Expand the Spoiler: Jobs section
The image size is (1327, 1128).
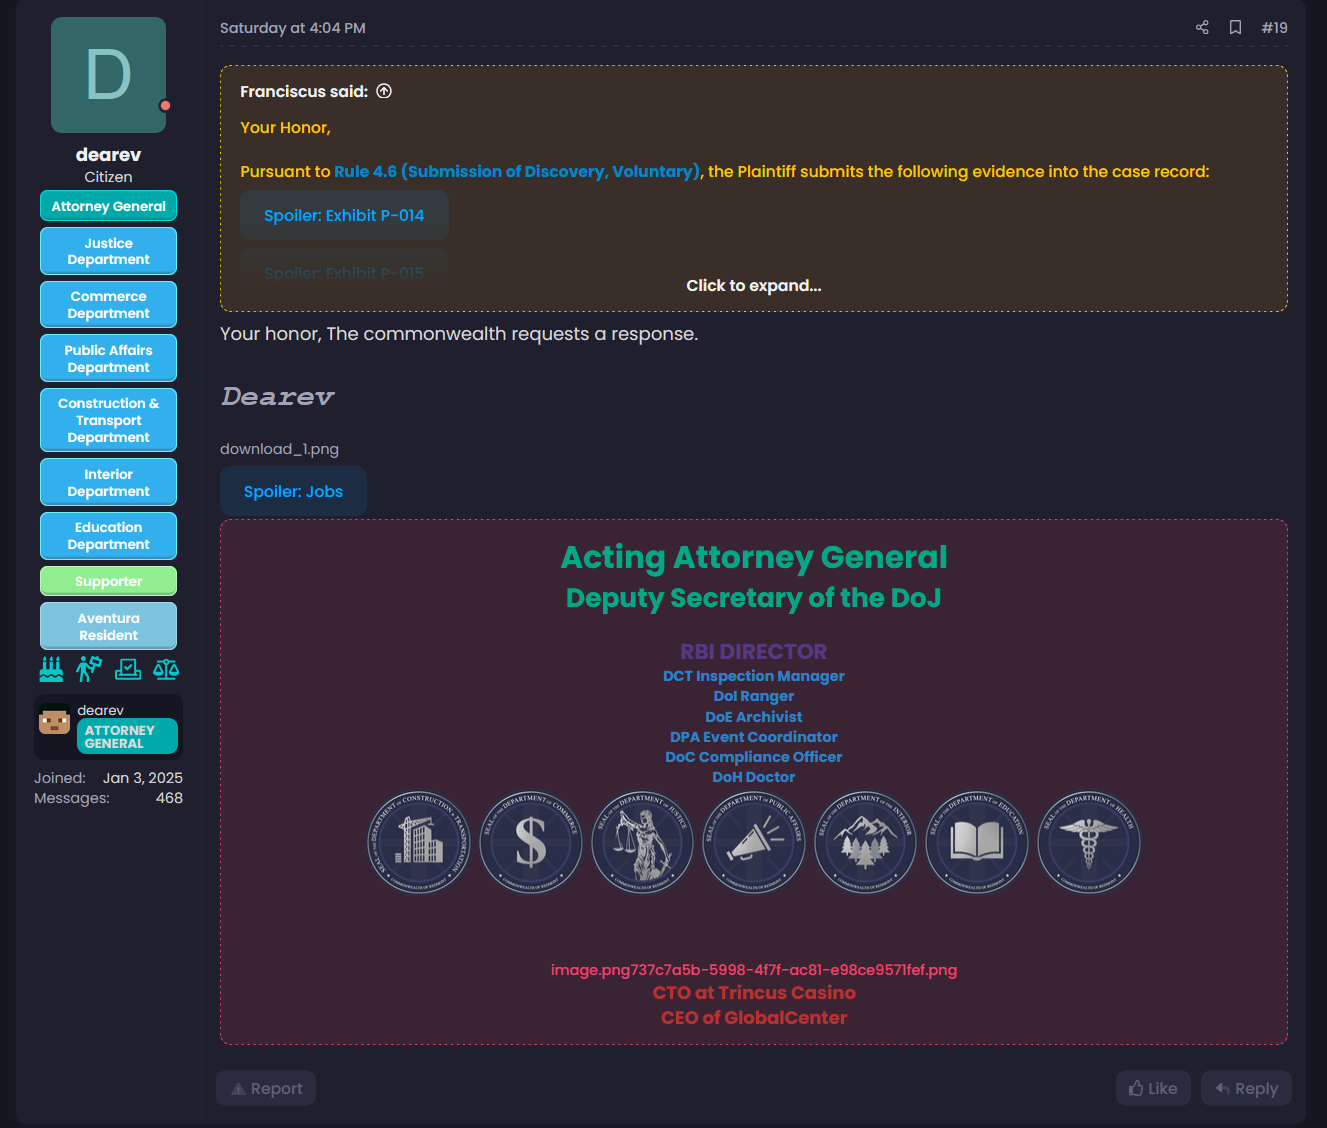293,492
